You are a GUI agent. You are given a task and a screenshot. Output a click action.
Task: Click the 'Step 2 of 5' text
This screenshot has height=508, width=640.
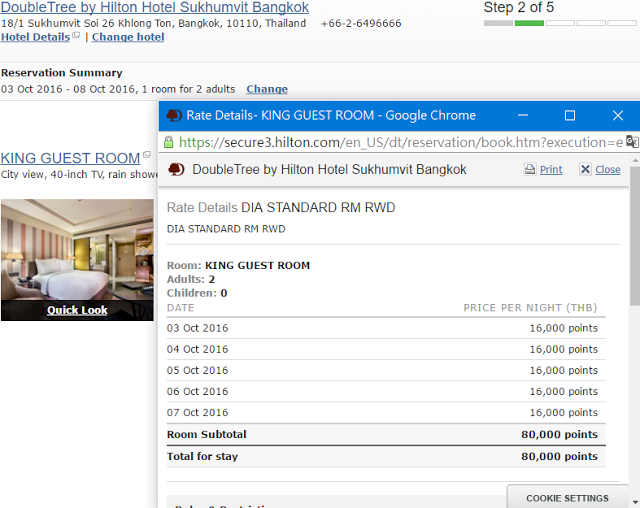point(518,7)
